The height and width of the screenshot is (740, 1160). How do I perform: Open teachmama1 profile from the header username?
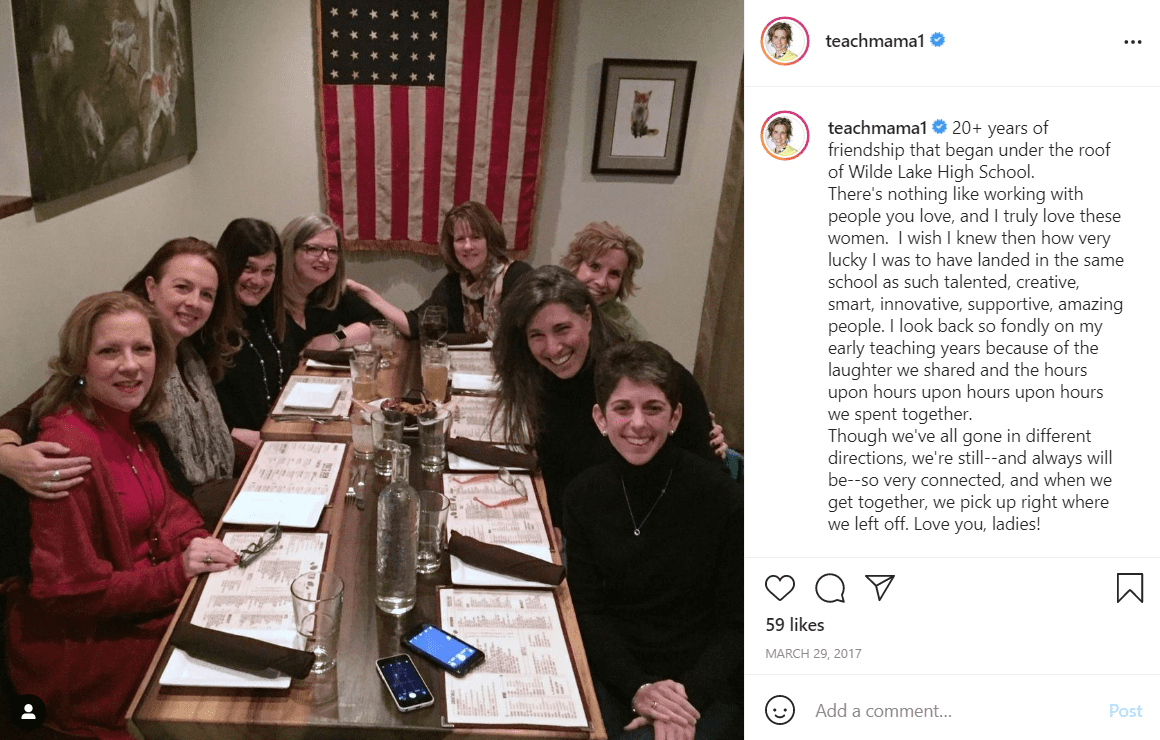[874, 41]
